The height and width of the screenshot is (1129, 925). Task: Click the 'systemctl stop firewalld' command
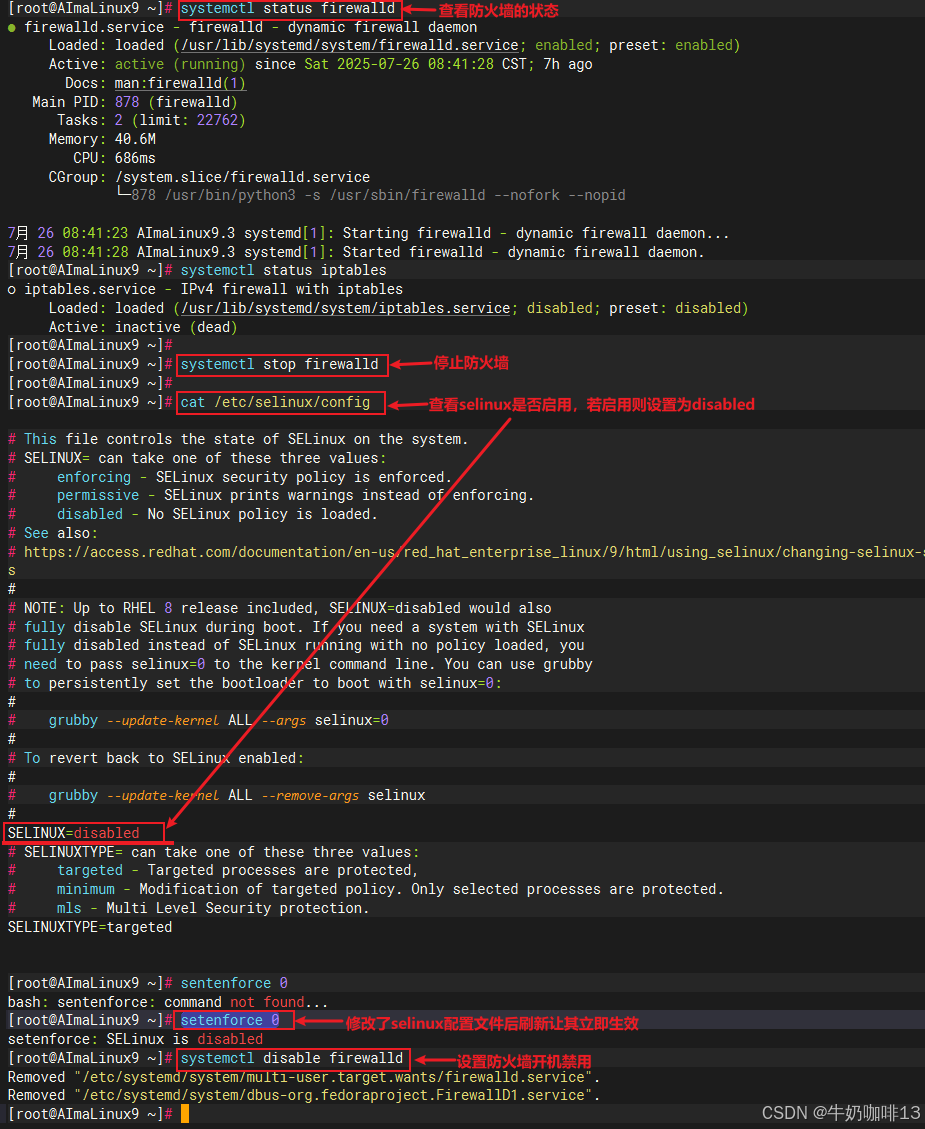pyautogui.click(x=279, y=364)
